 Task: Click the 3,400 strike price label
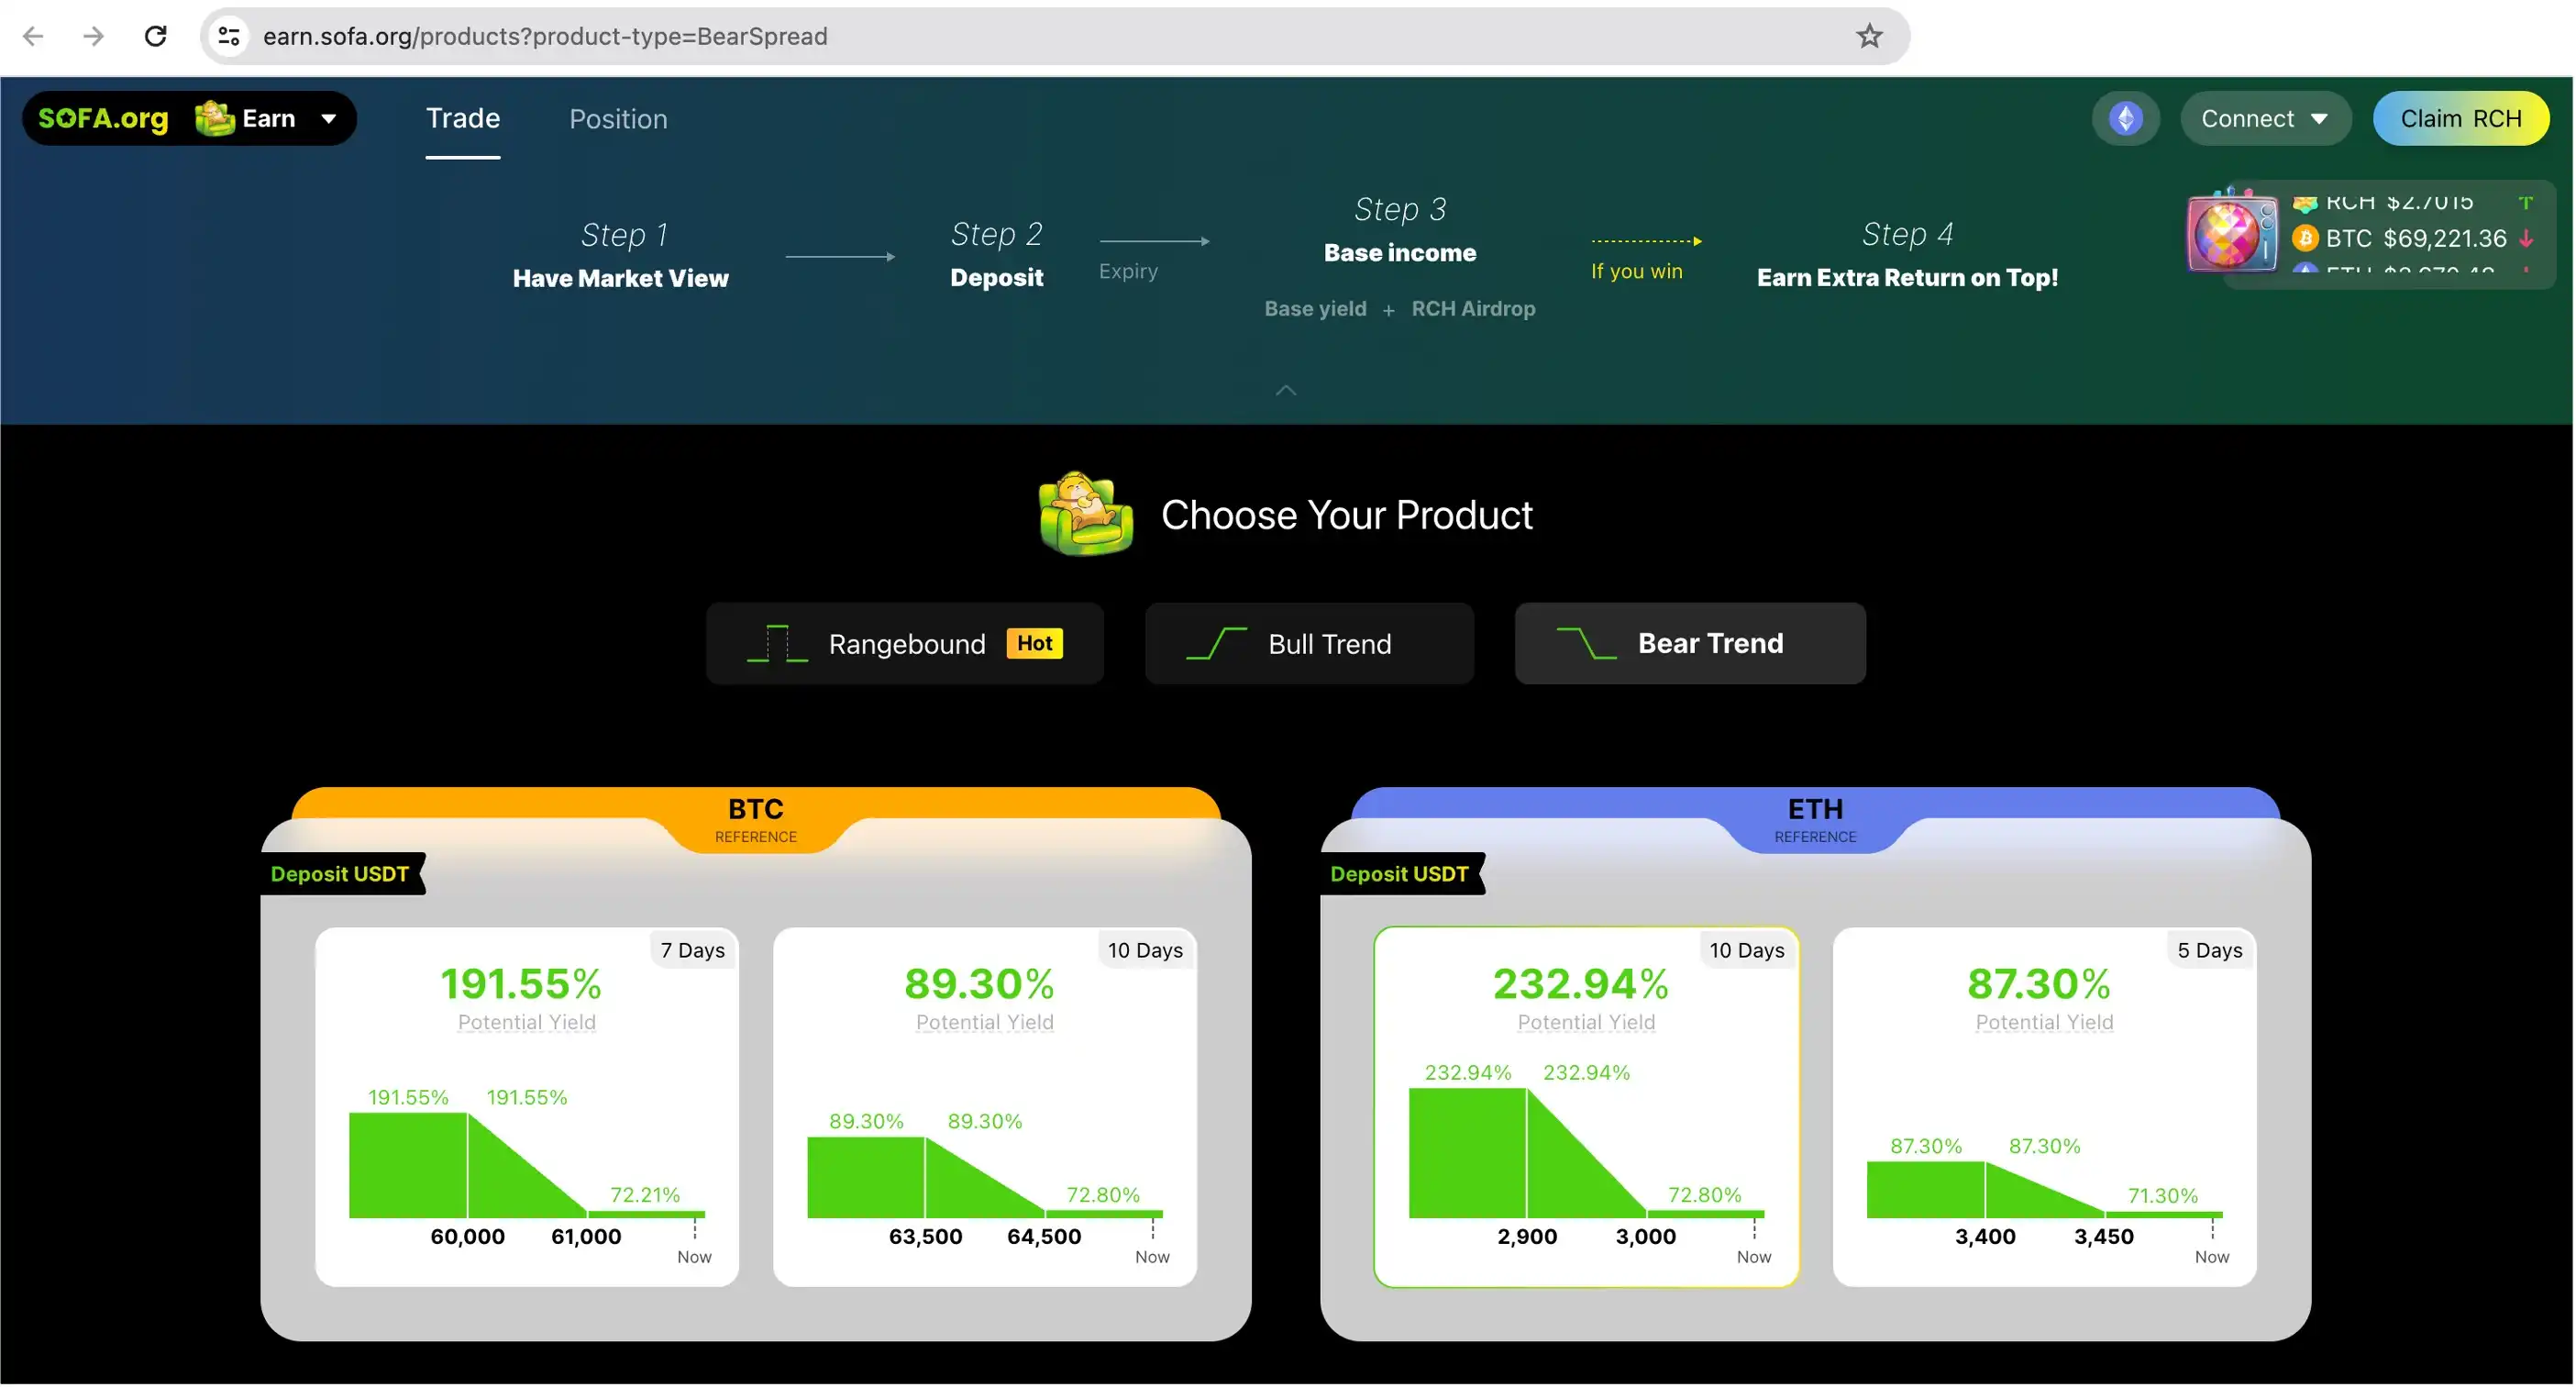coord(1986,1238)
